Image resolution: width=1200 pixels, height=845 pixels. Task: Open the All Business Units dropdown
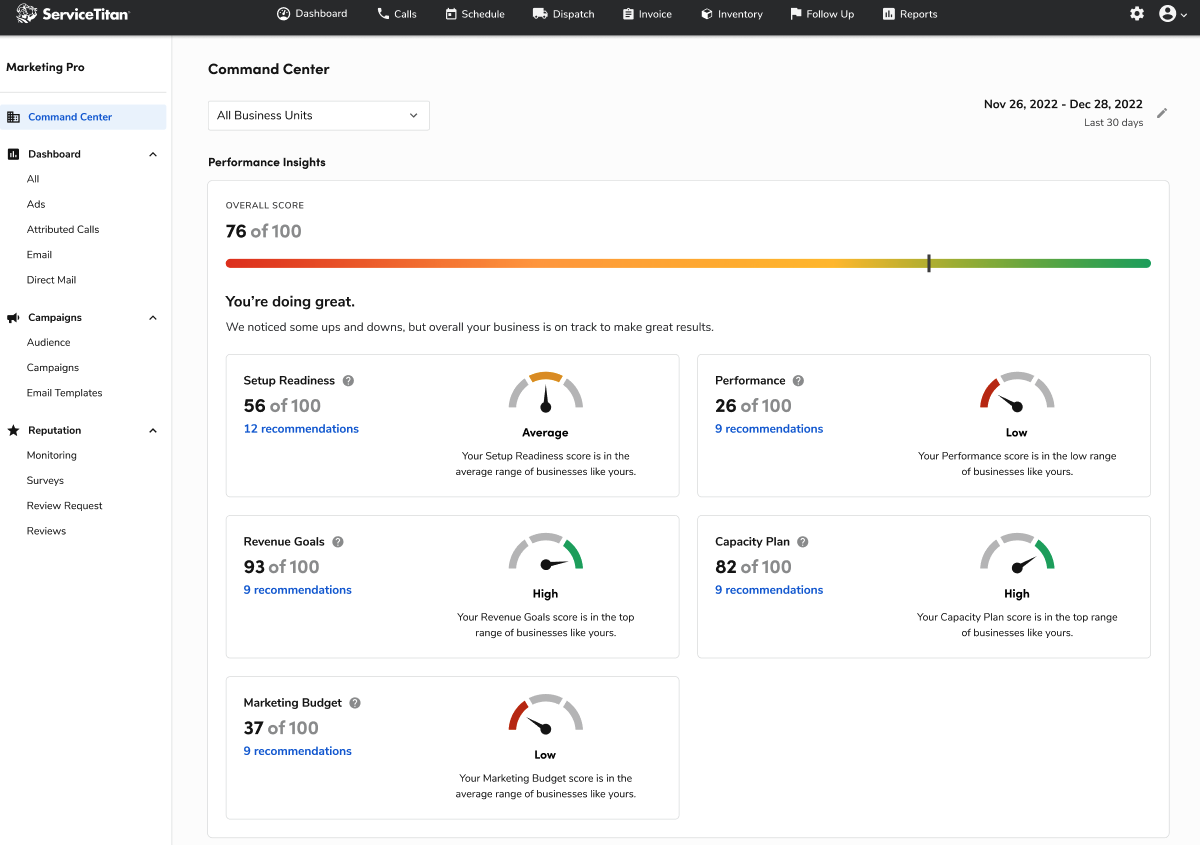[318, 116]
